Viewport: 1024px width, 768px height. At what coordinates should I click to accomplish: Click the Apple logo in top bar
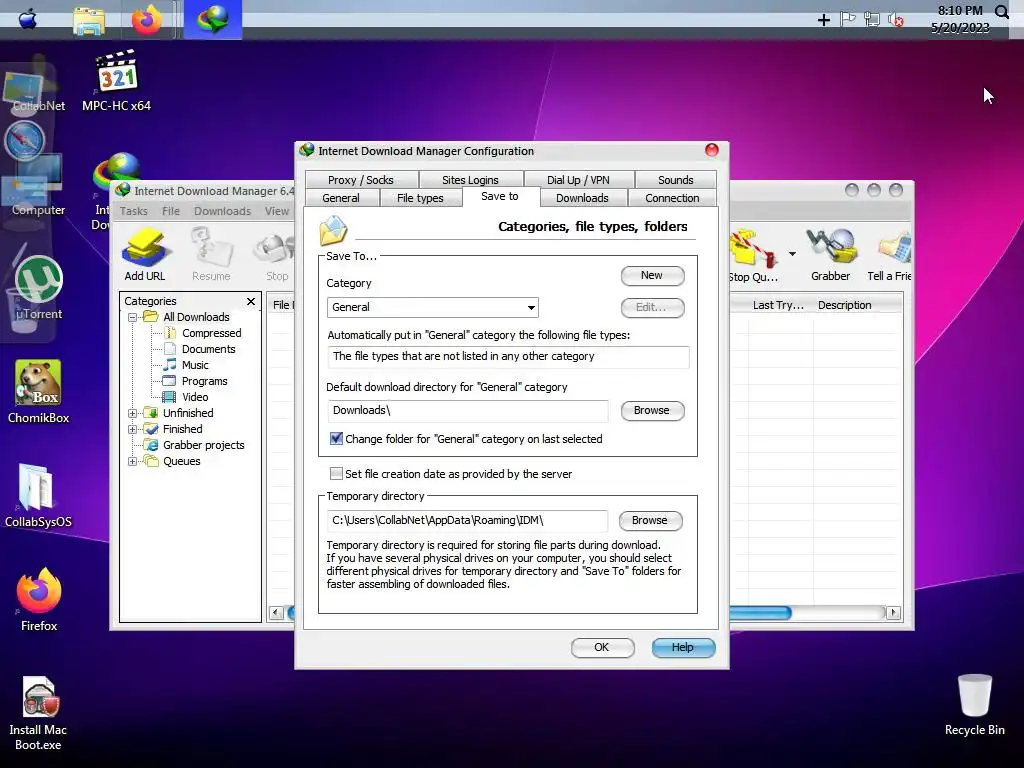coord(27,19)
